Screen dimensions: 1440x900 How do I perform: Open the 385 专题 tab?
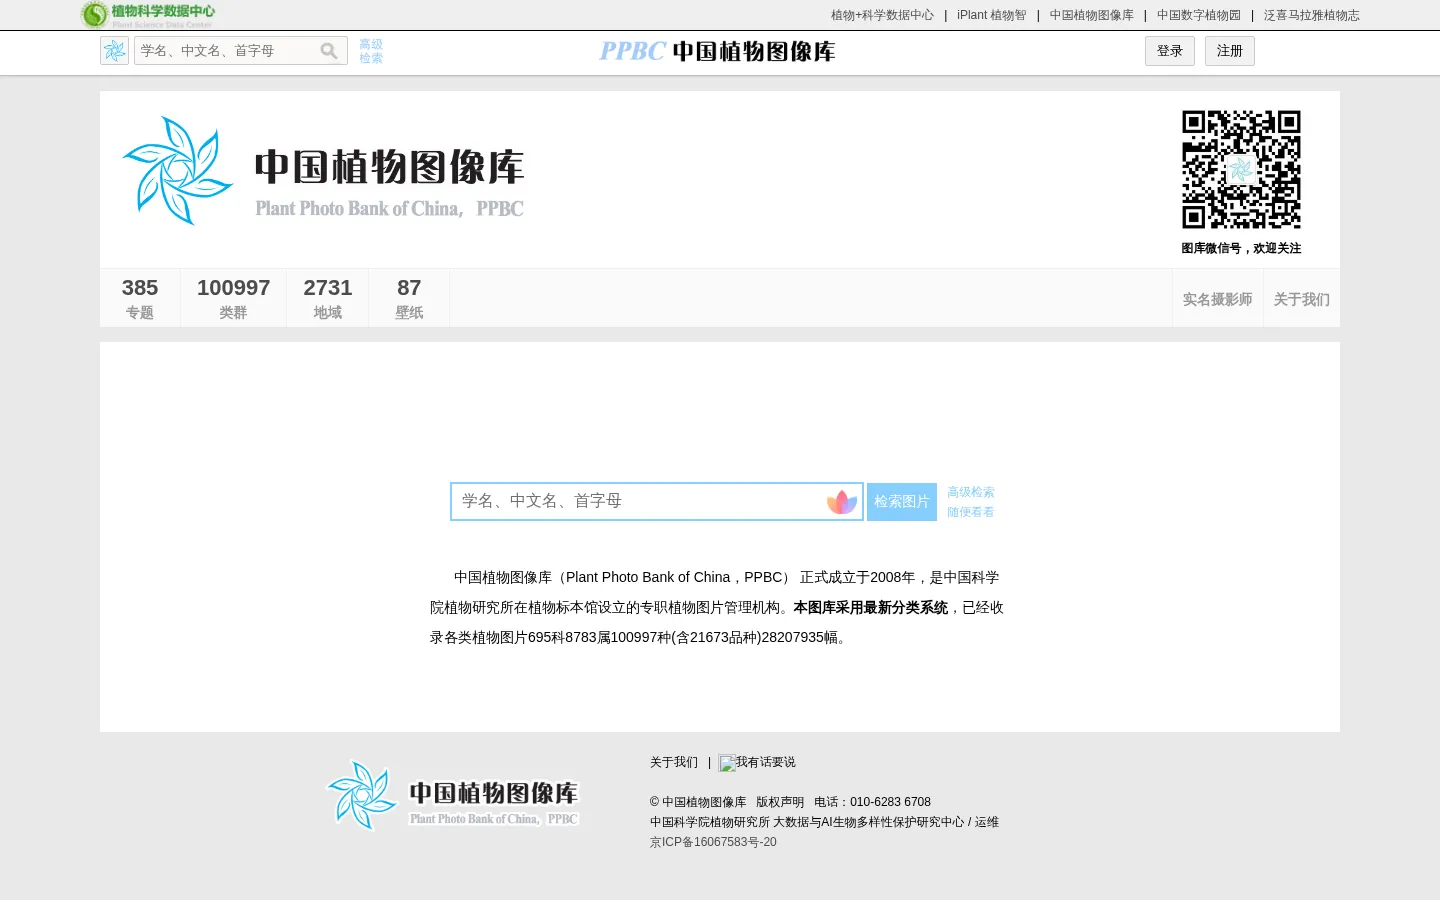click(140, 298)
